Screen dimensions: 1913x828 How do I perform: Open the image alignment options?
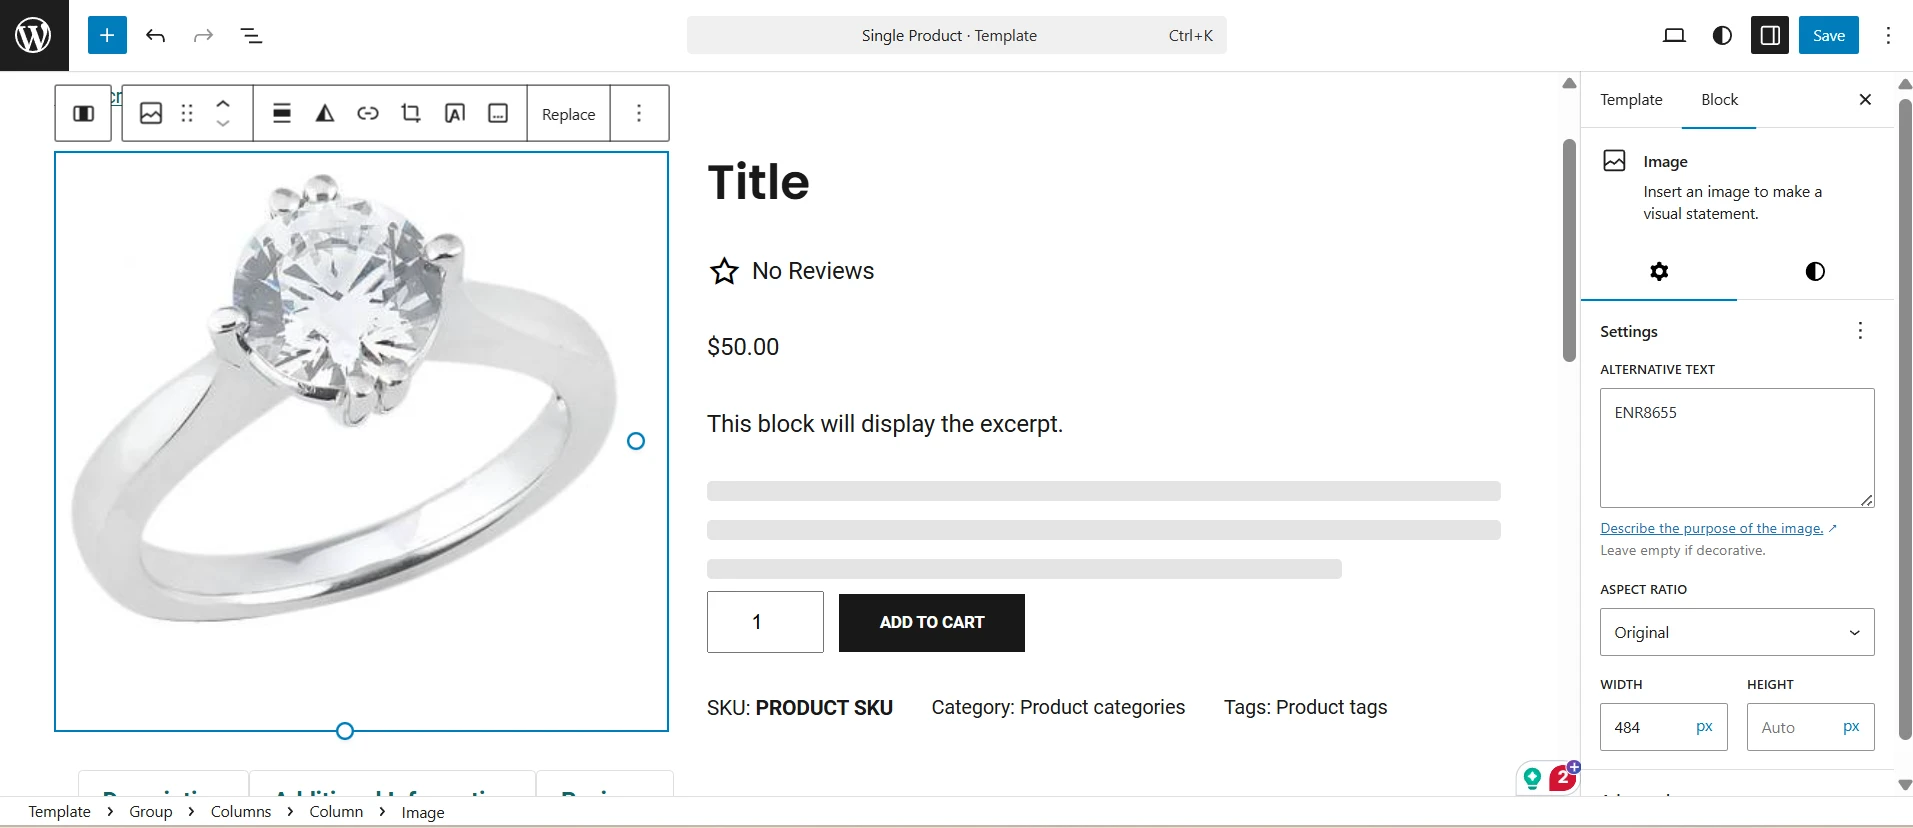click(x=282, y=113)
